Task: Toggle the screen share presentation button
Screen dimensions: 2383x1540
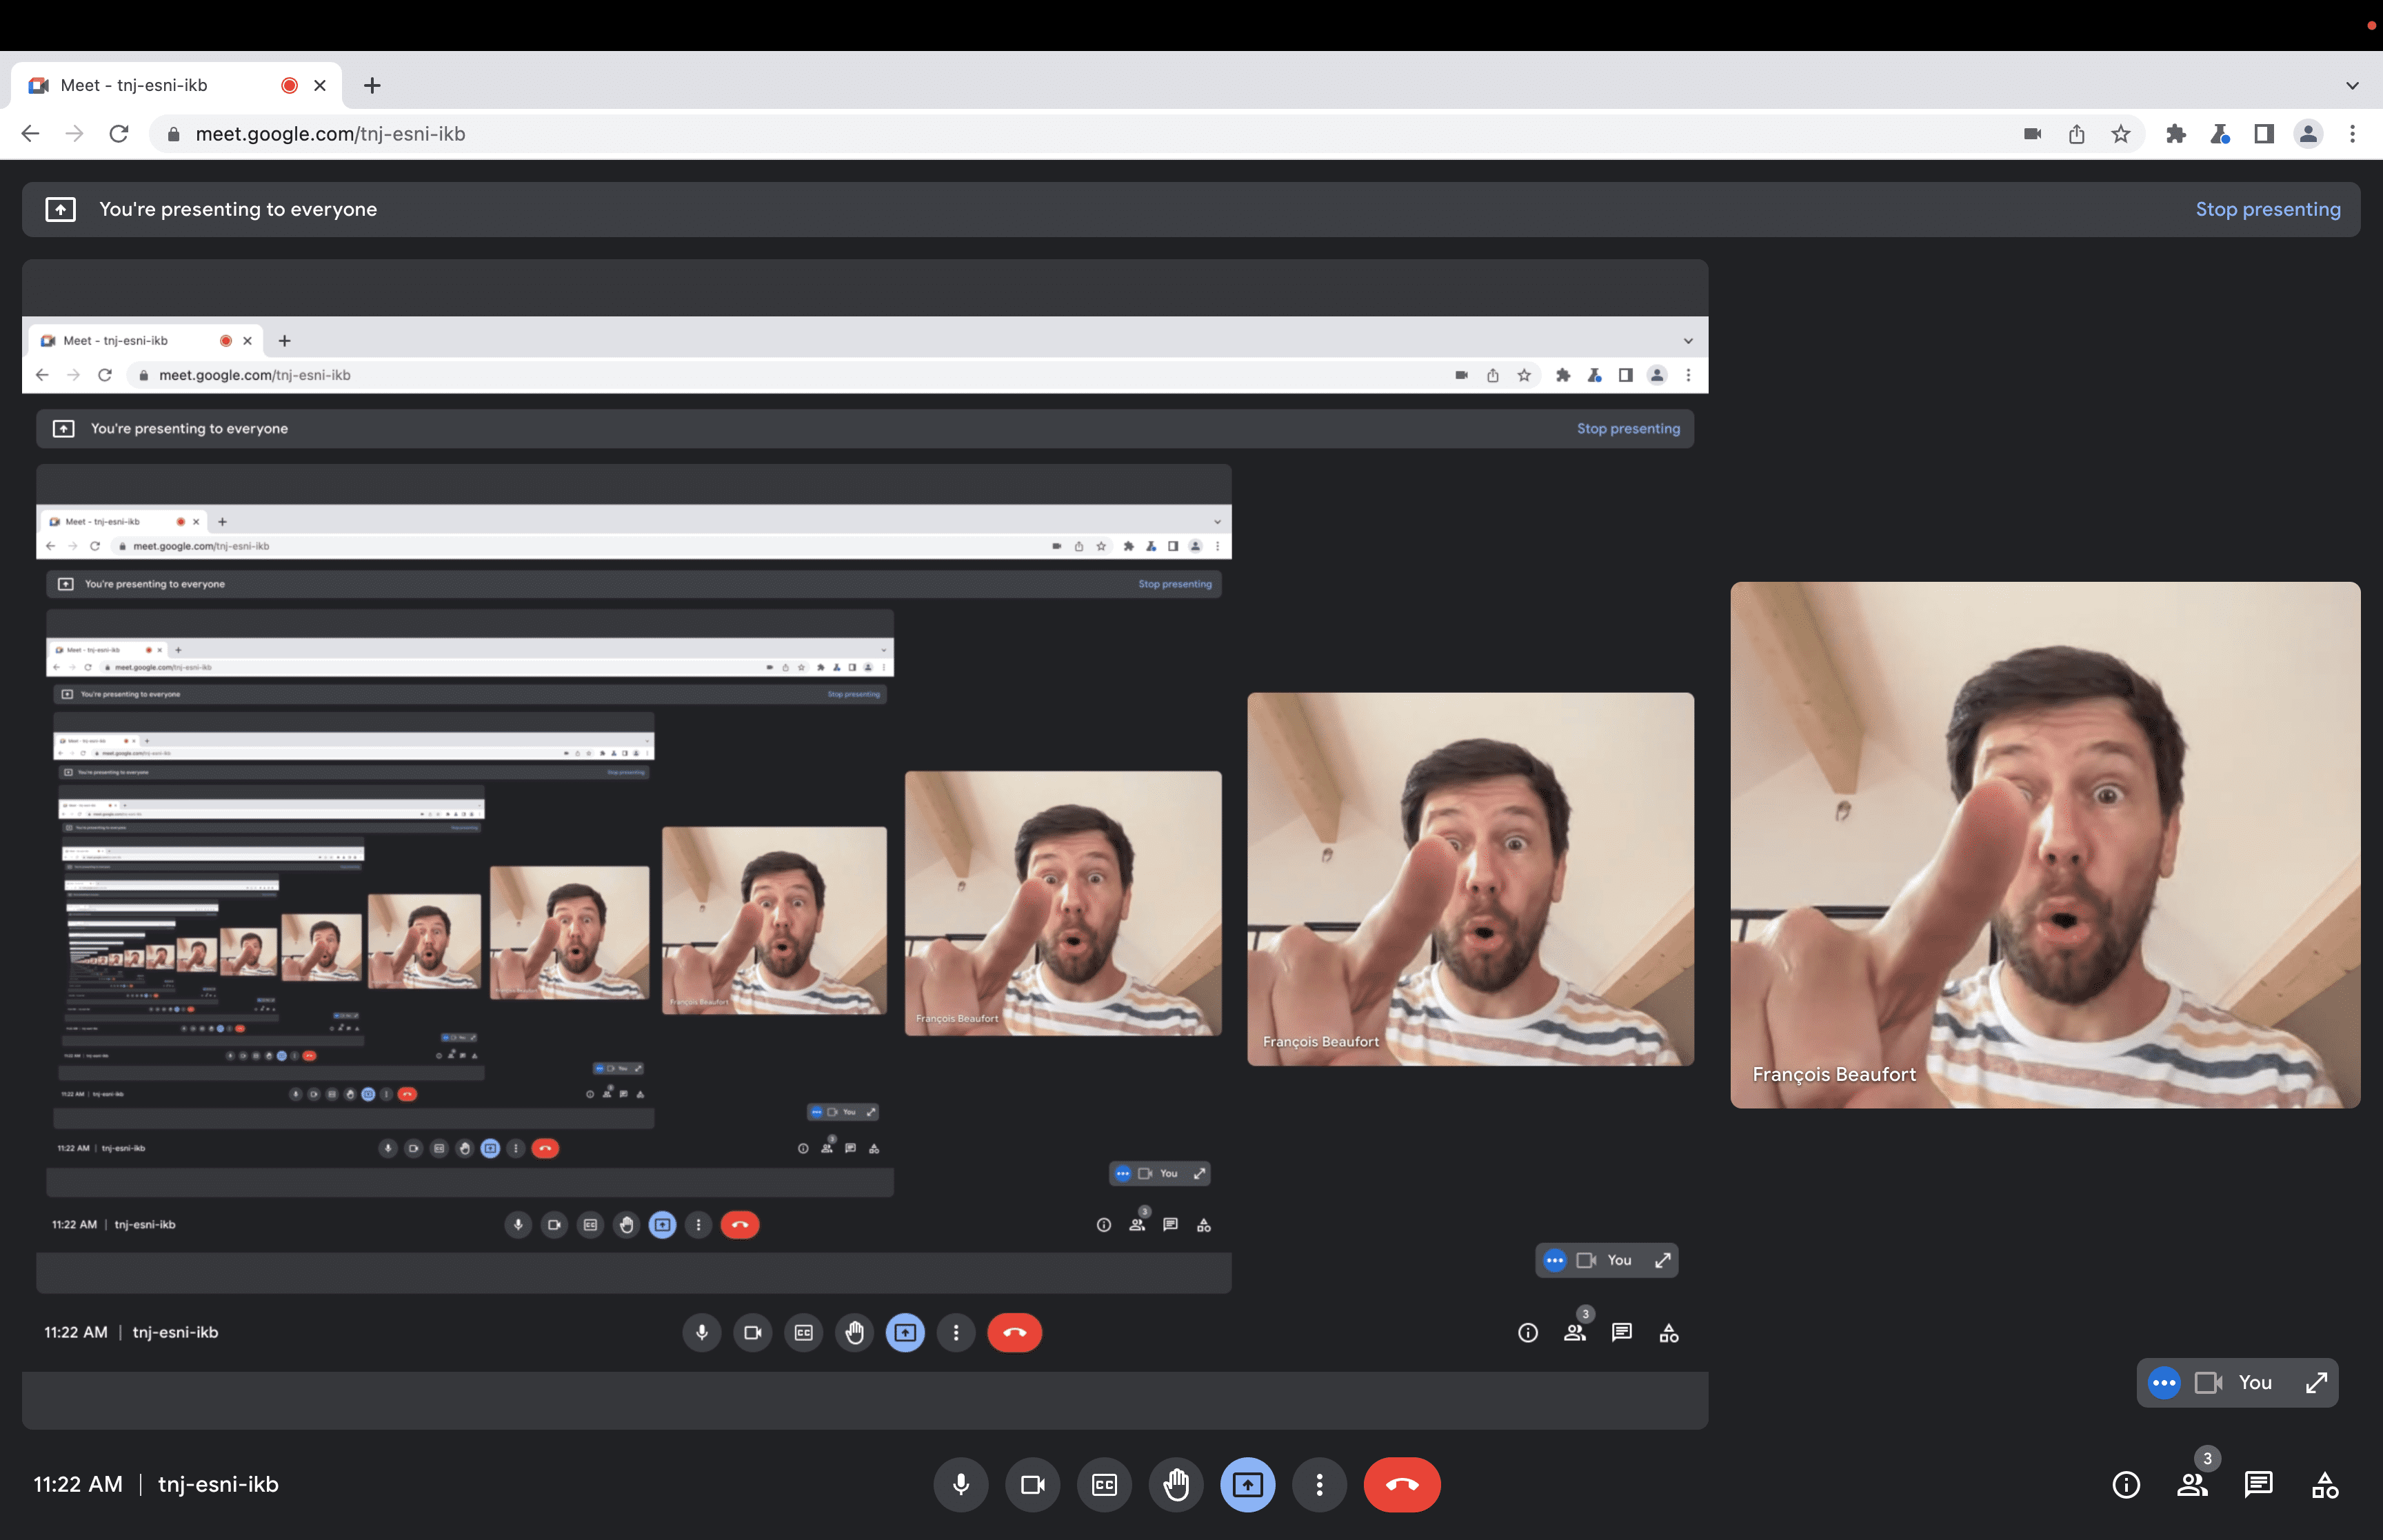Action: [x=1247, y=1484]
